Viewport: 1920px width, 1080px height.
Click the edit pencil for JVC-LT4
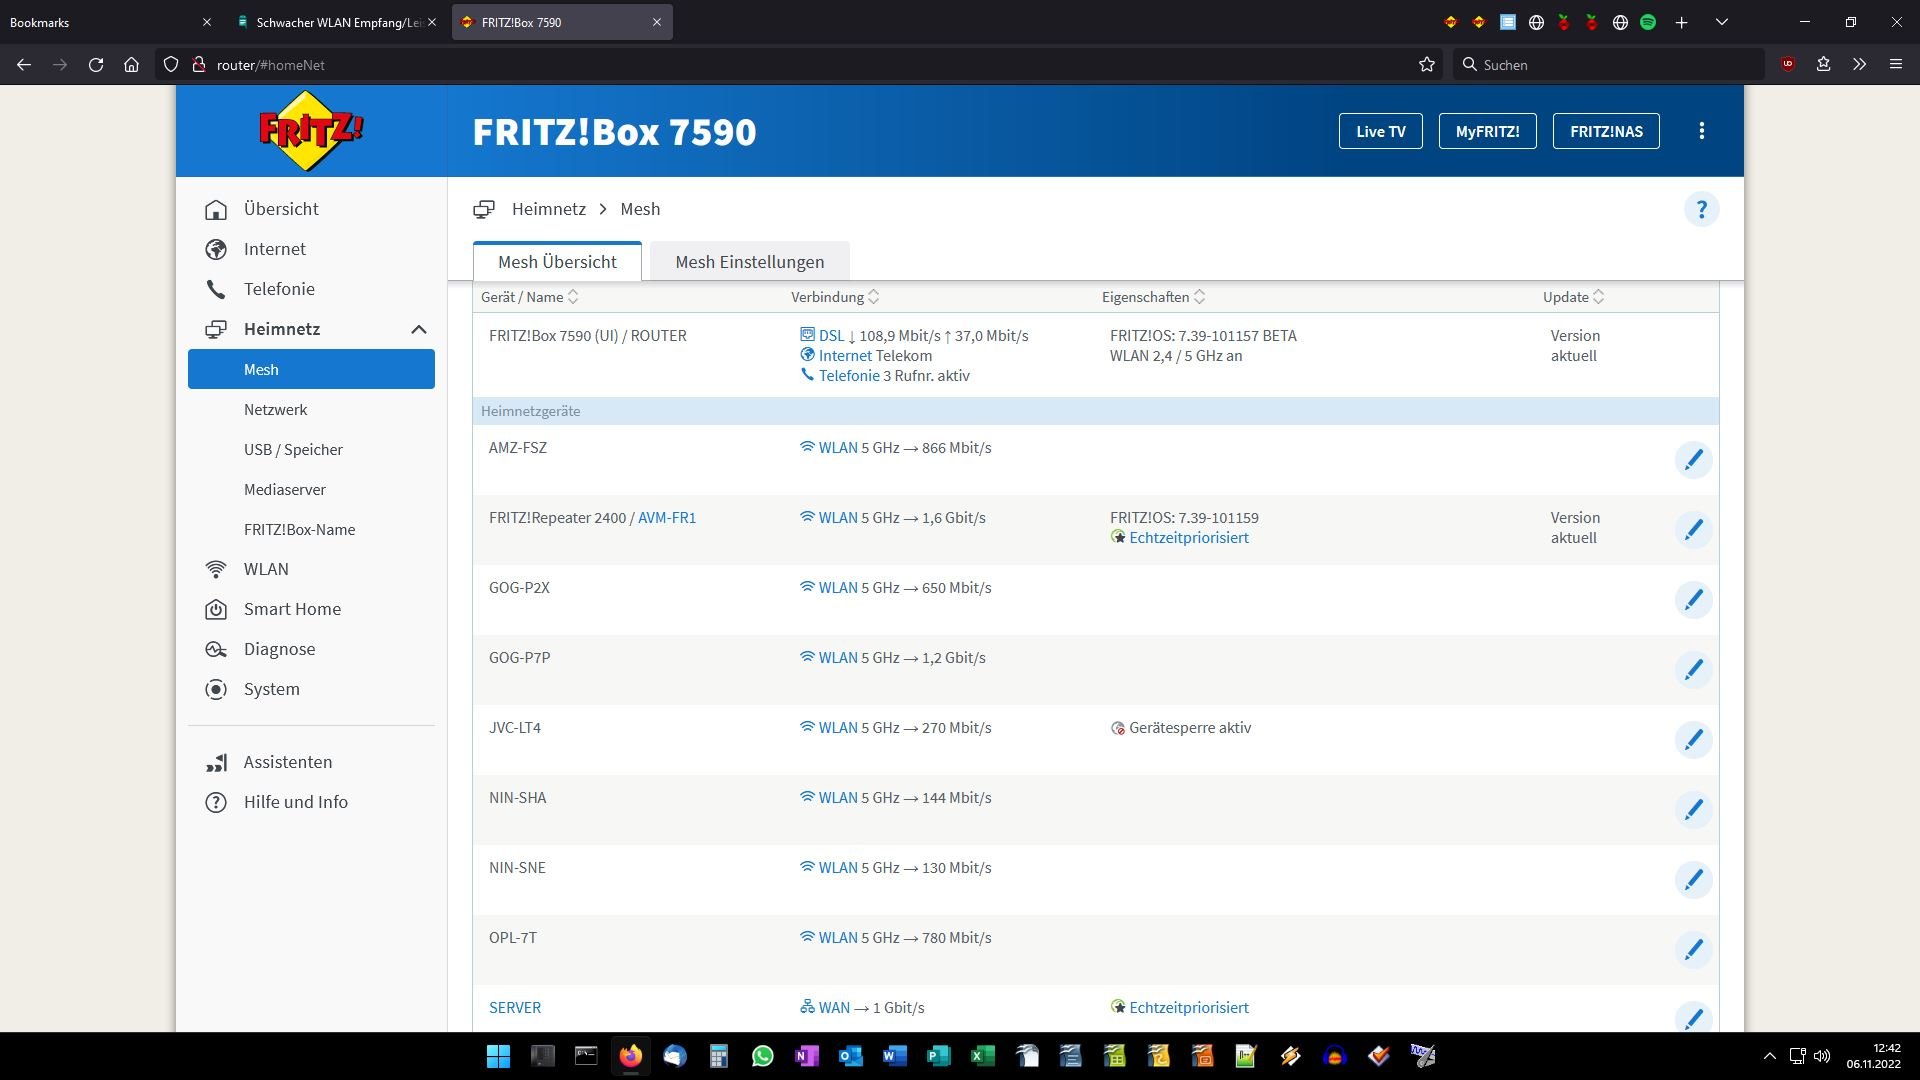(x=1693, y=740)
